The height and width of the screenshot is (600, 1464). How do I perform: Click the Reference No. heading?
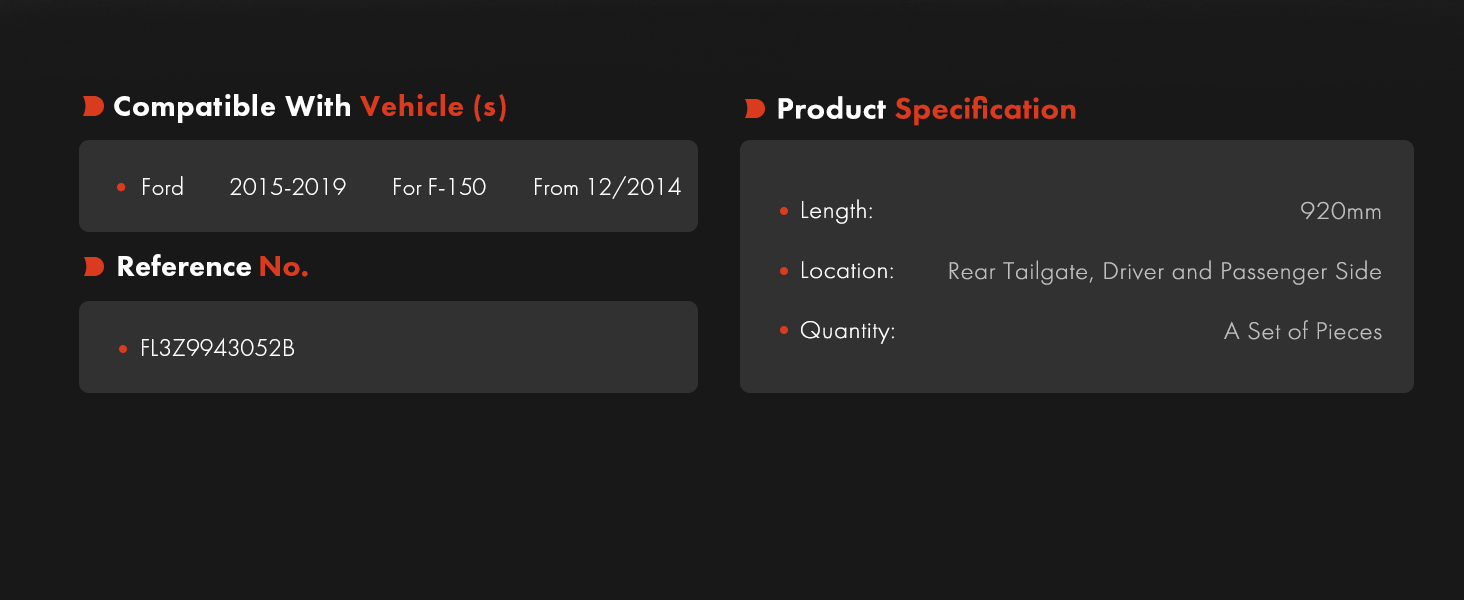click(x=212, y=267)
